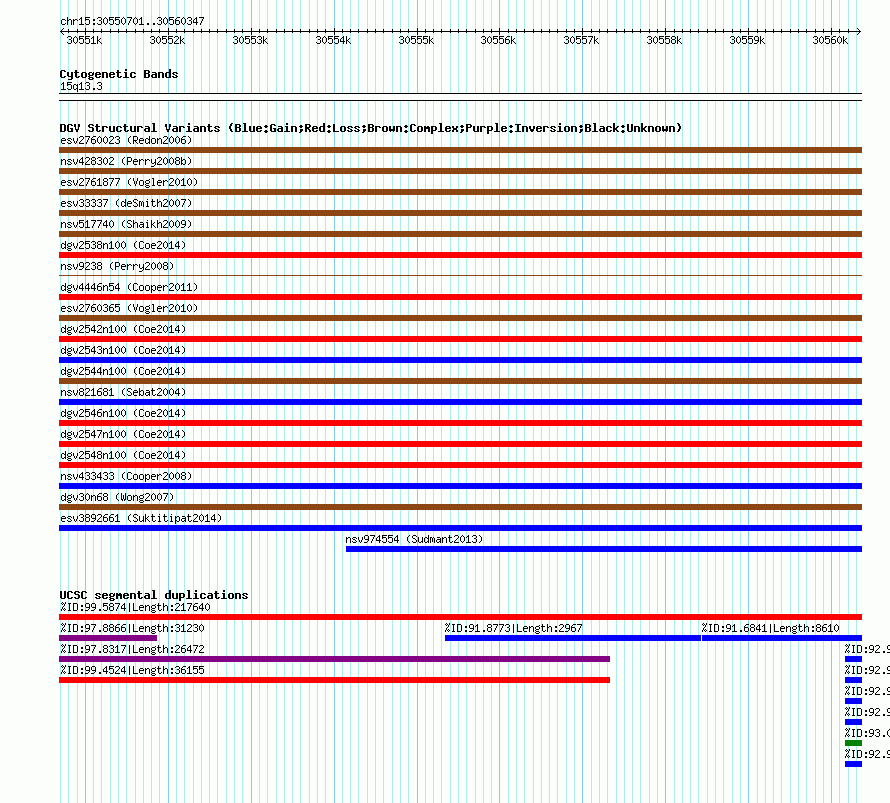The image size is (890, 803).
Task: Click the 30554k ruler tick label
Action: point(333,40)
